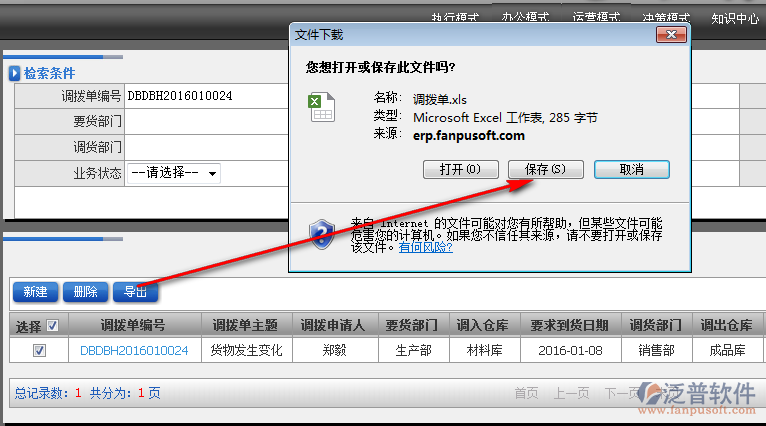Click the source erp.fanpusoft.com text
This screenshot has width=766, height=426.
pyautogui.click(x=468, y=135)
